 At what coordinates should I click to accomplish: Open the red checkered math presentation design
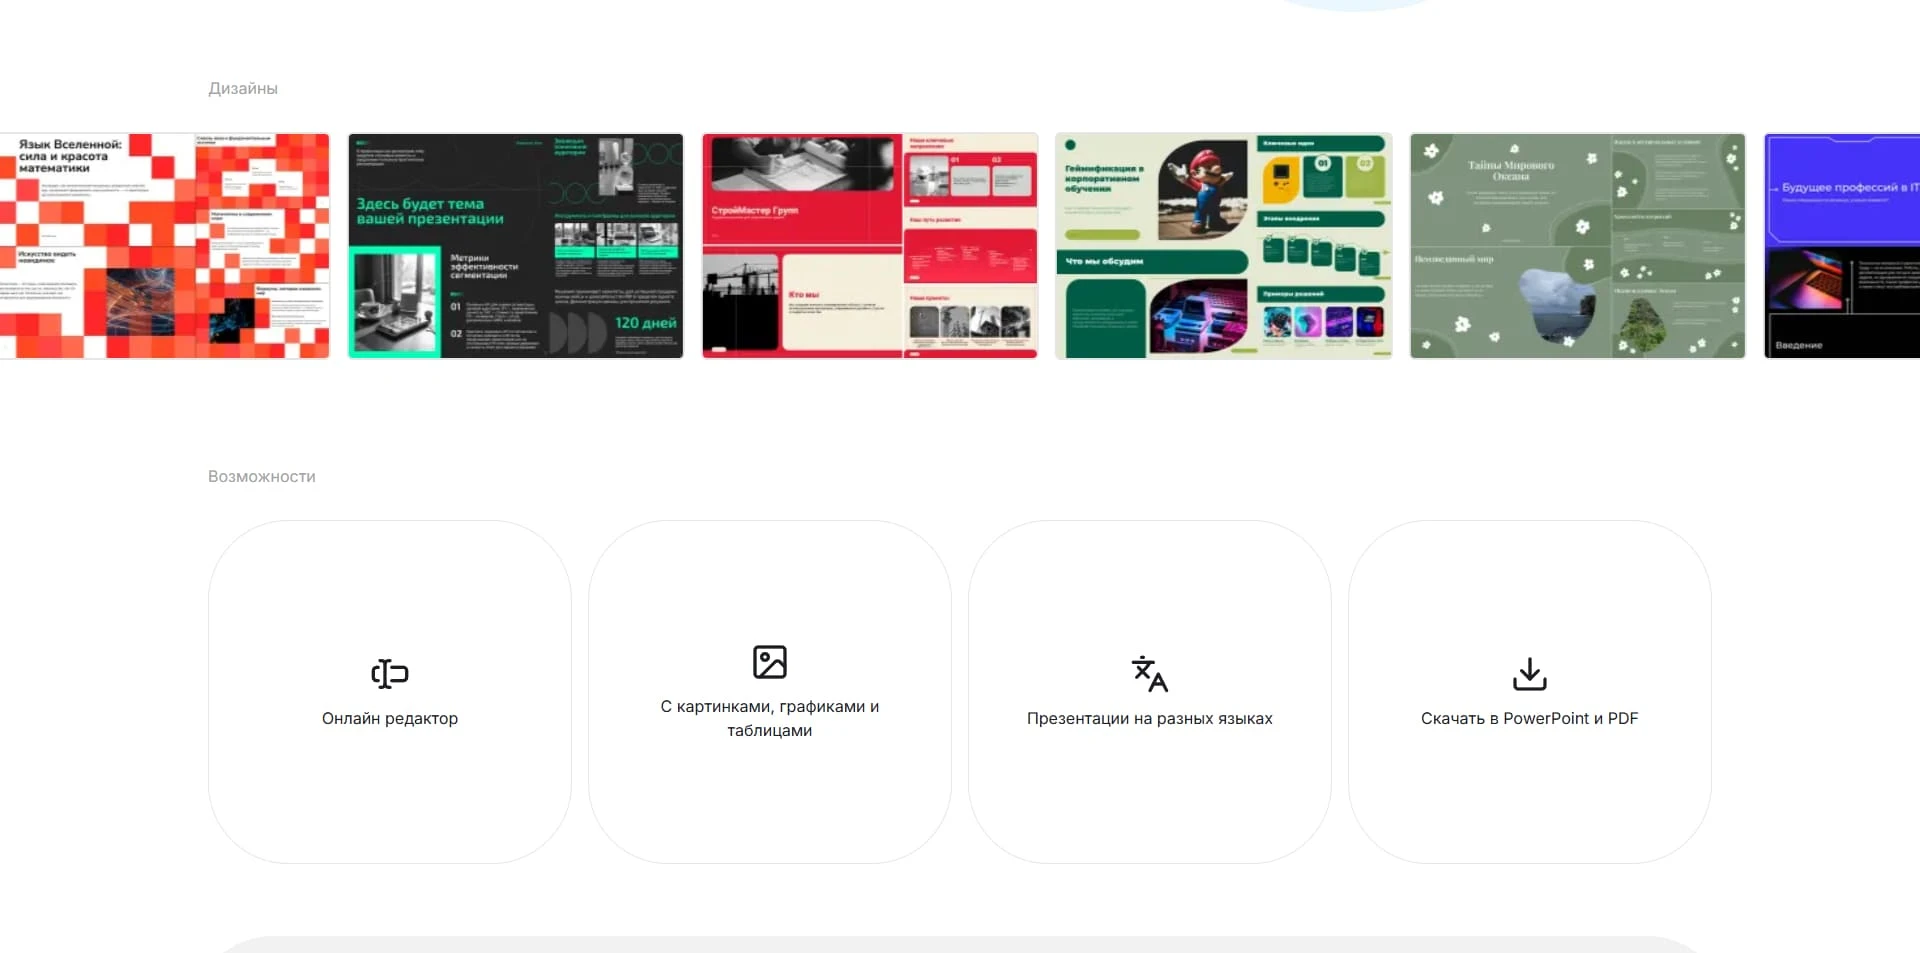(x=164, y=246)
